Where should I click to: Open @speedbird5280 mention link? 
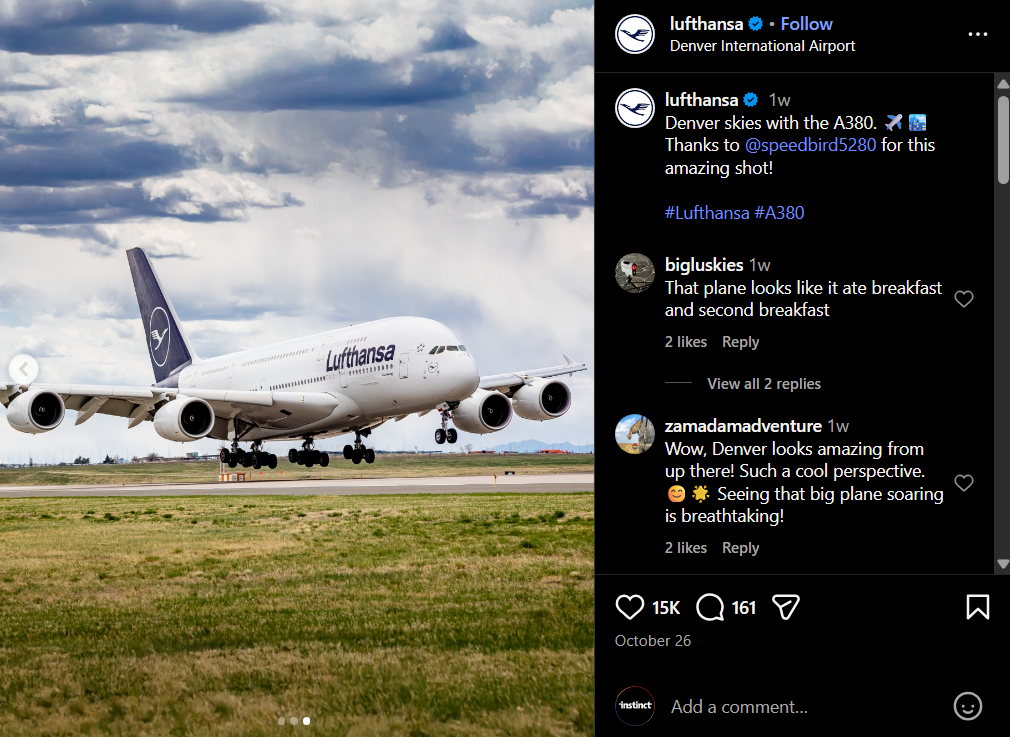pyautogui.click(x=810, y=145)
